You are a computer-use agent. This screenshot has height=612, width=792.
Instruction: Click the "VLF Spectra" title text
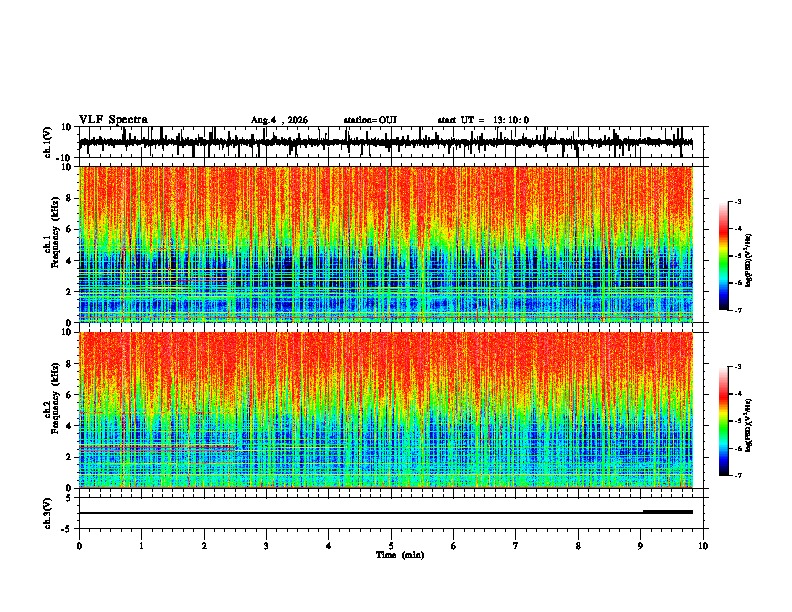(x=113, y=120)
